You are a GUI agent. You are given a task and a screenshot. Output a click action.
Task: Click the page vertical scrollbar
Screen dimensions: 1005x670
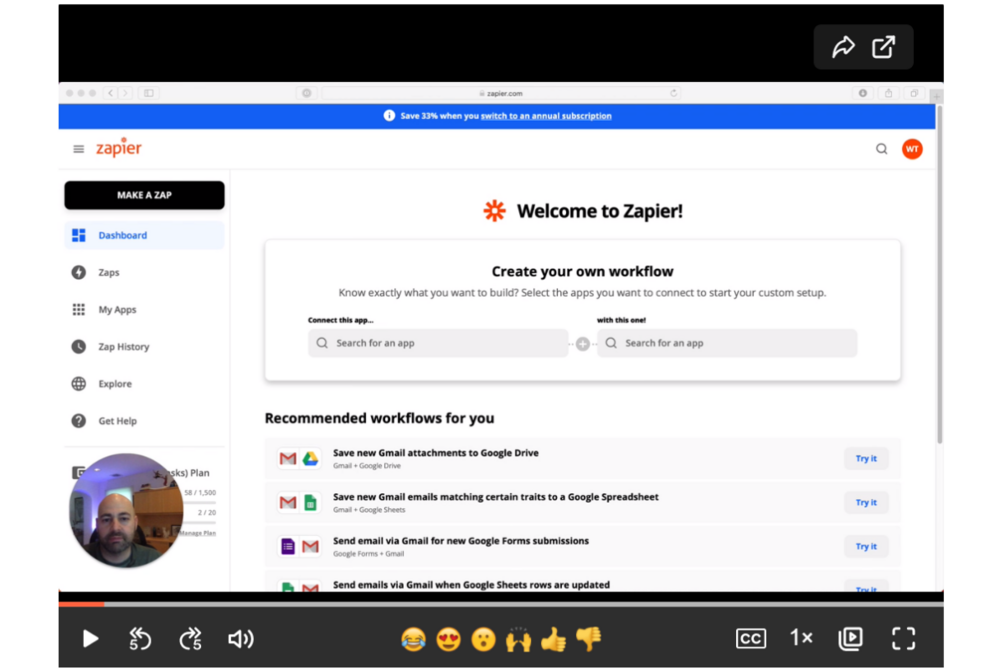pos(940,276)
